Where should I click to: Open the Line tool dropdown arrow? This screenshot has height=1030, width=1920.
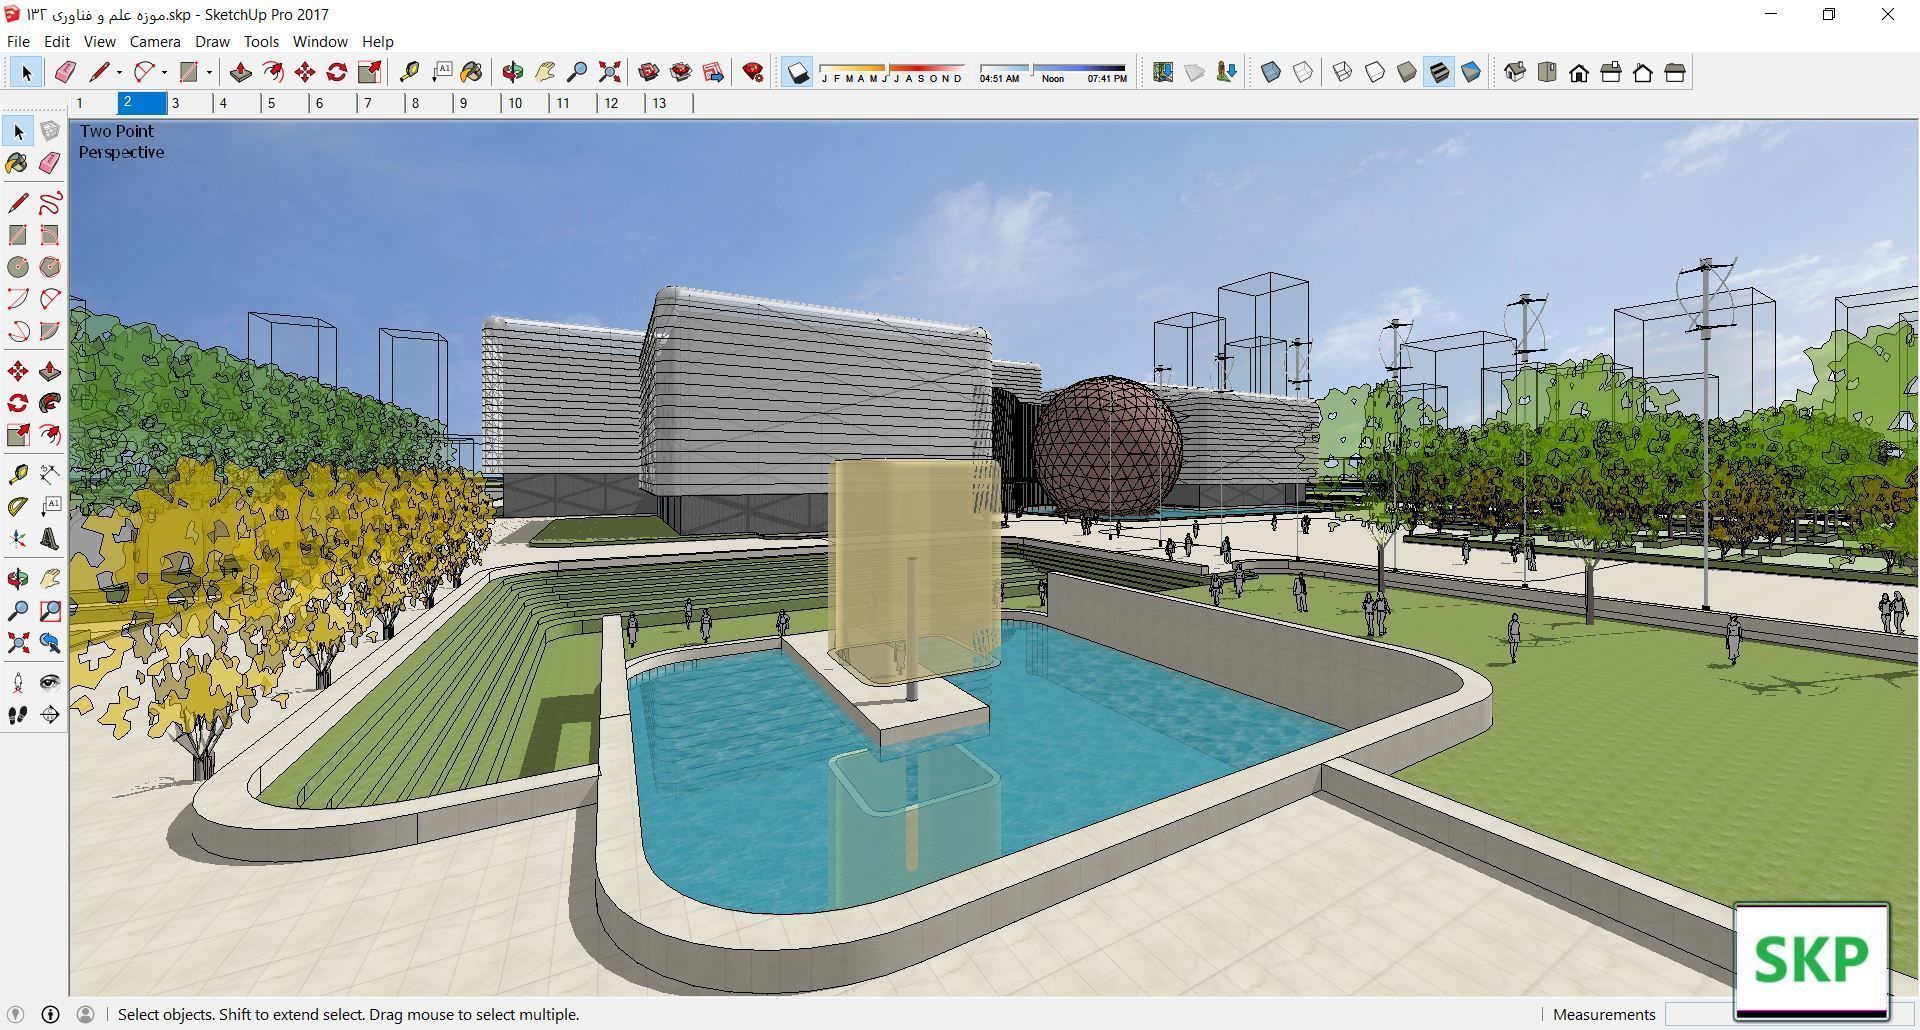pos(118,71)
